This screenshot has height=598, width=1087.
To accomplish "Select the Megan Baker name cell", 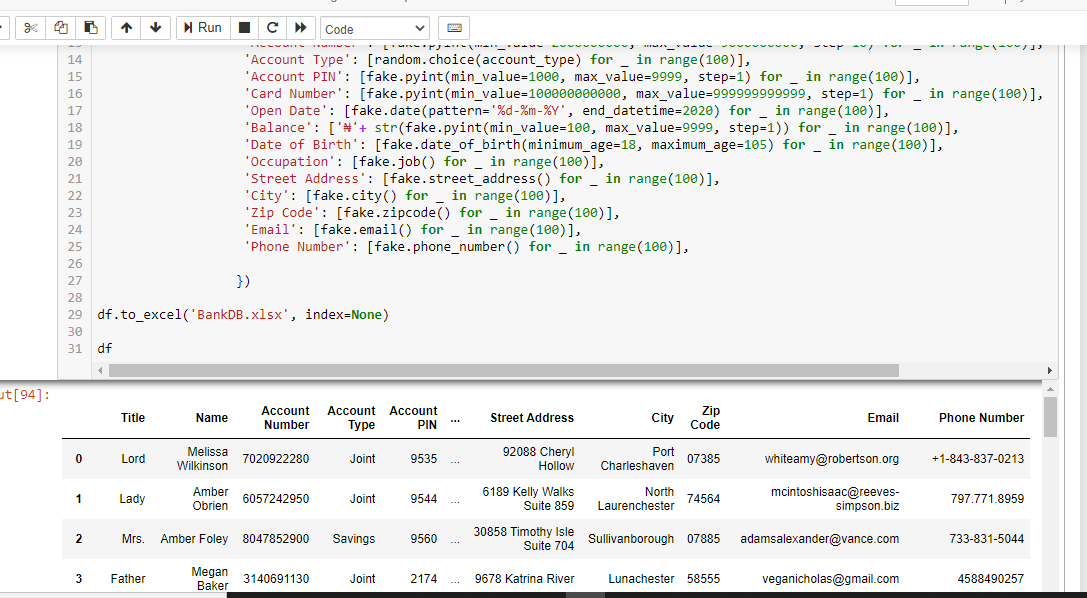I will tap(209, 579).
